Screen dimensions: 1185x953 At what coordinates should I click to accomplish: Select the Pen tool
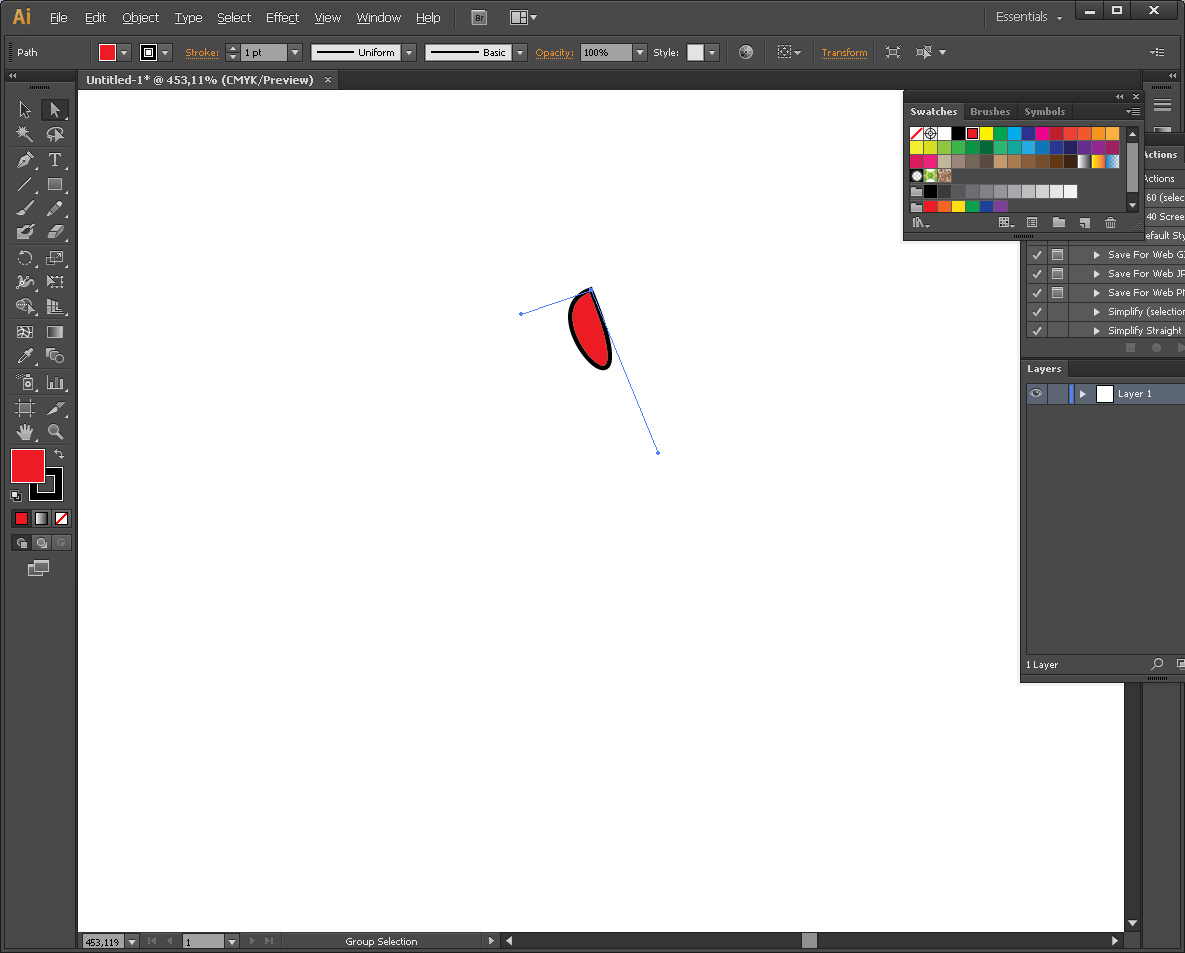click(x=25, y=160)
